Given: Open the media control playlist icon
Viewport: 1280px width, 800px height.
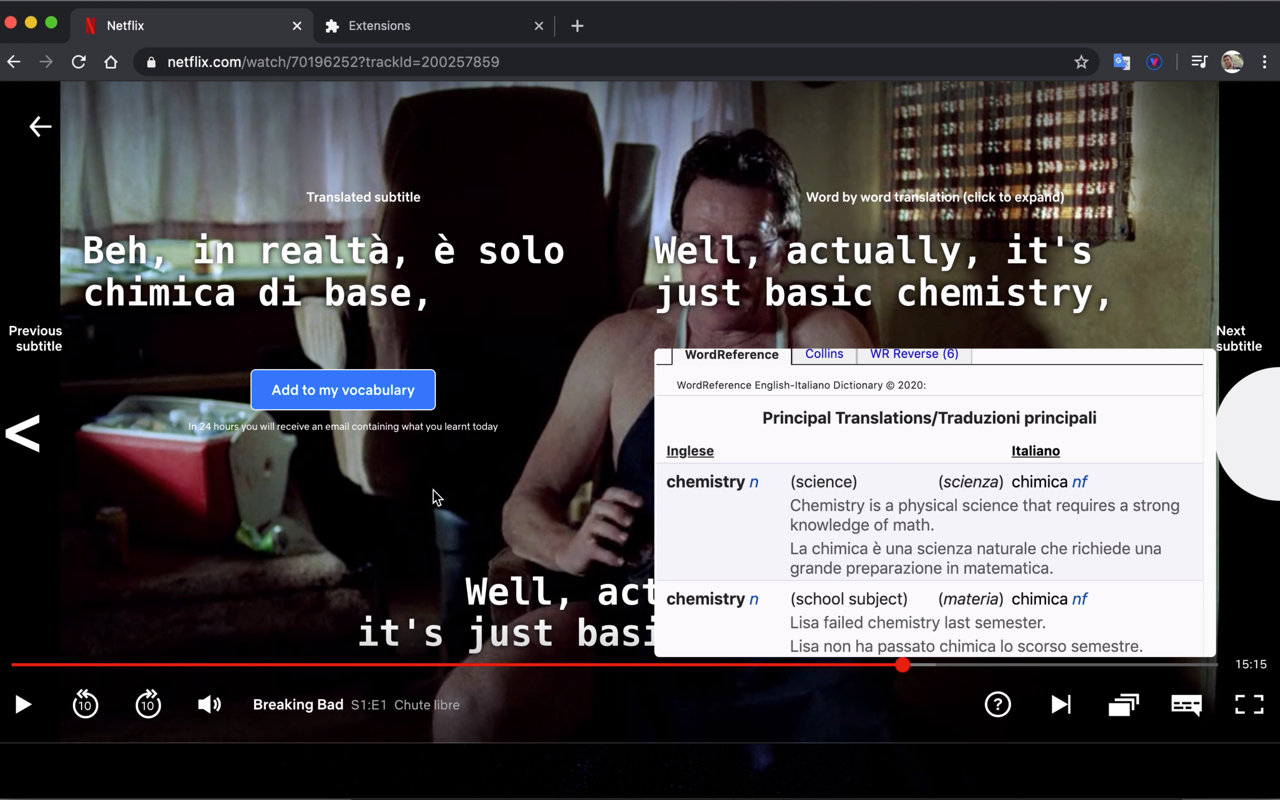Looking at the screenshot, I should pos(1199,62).
